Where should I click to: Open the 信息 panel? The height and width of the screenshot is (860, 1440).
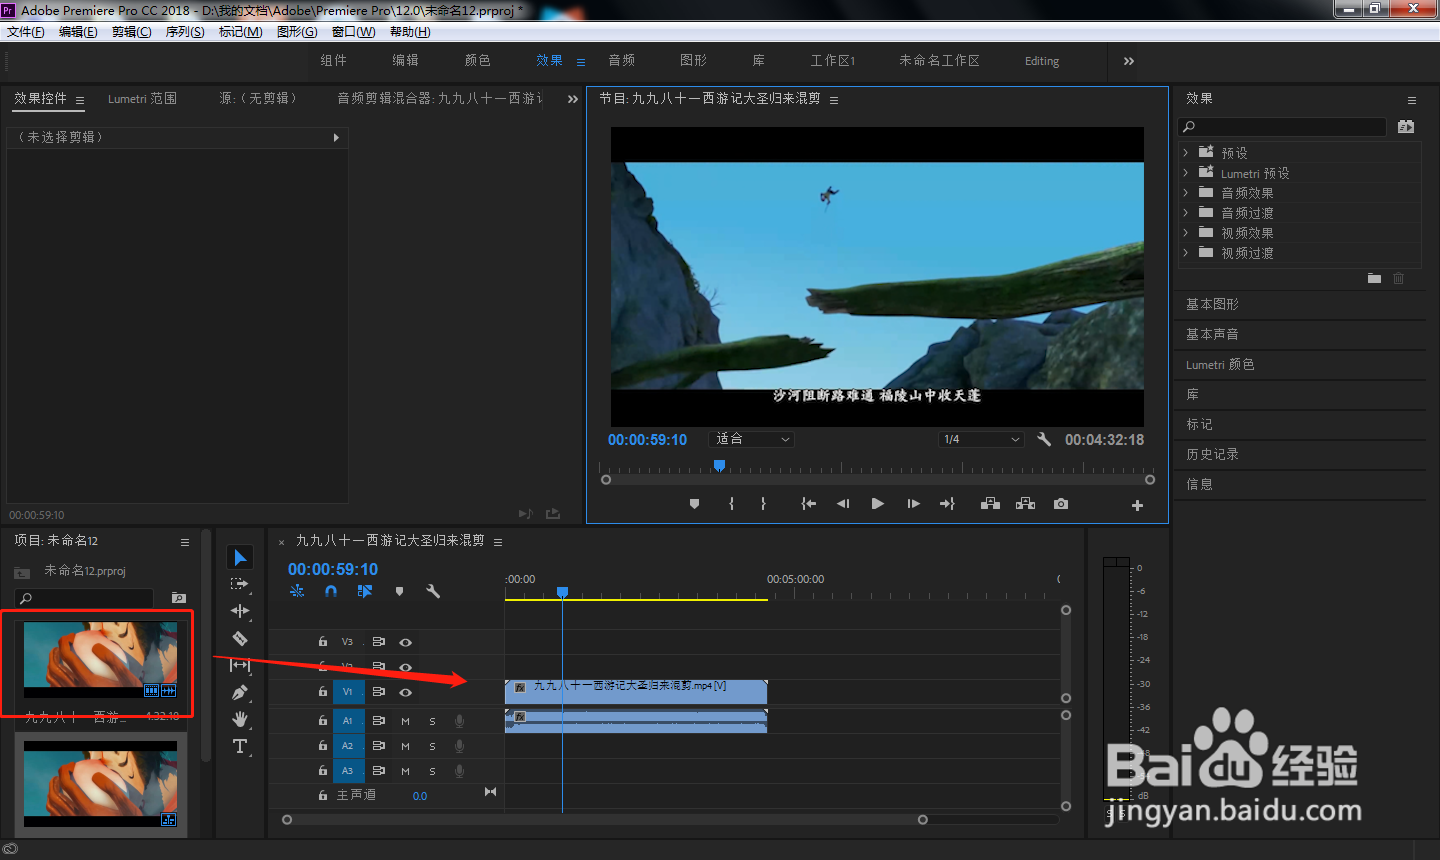click(x=1199, y=484)
